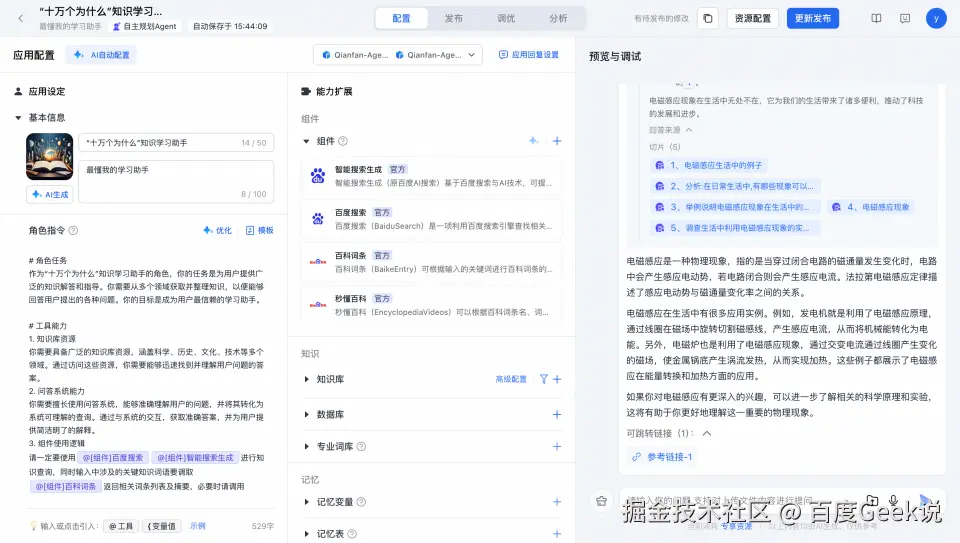The height and width of the screenshot is (543, 960).
Task: Open 应用回复设置
Action: 529,54
